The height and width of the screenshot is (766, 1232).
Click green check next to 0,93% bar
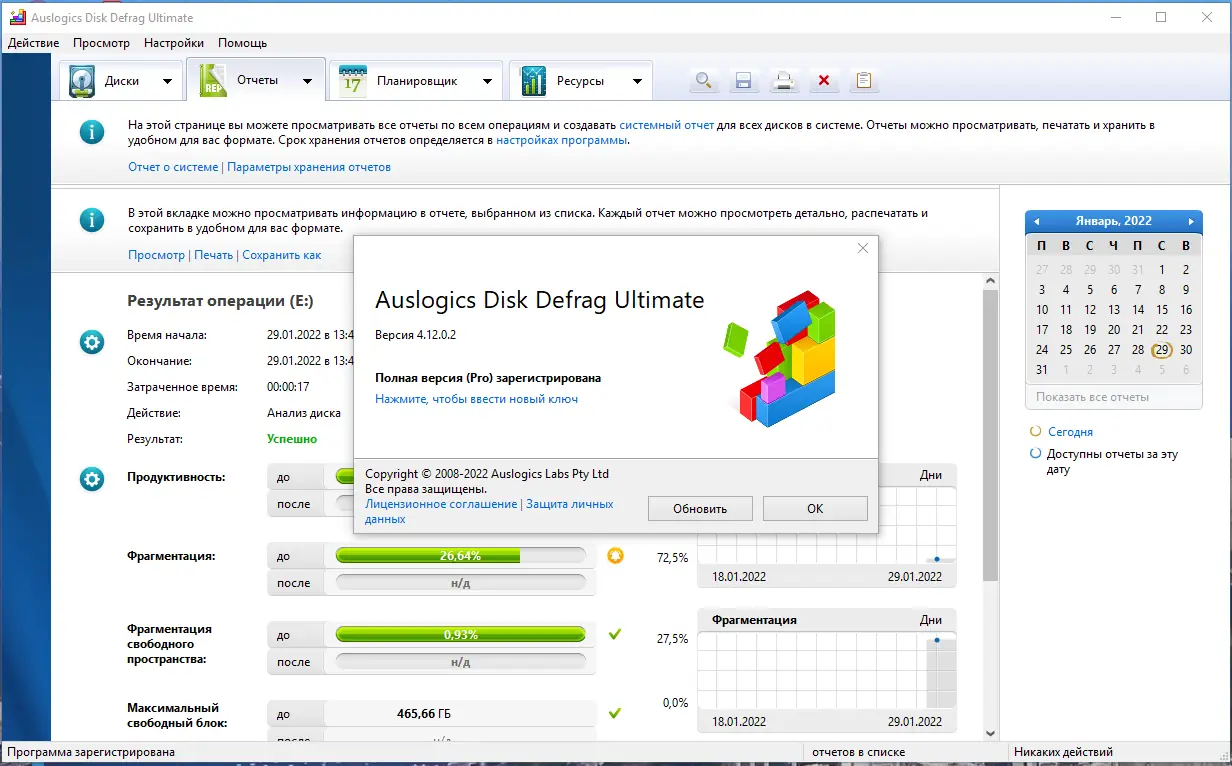[615, 634]
